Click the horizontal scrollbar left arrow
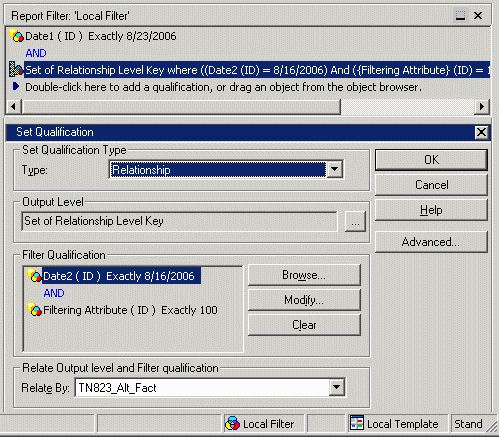 point(13,107)
